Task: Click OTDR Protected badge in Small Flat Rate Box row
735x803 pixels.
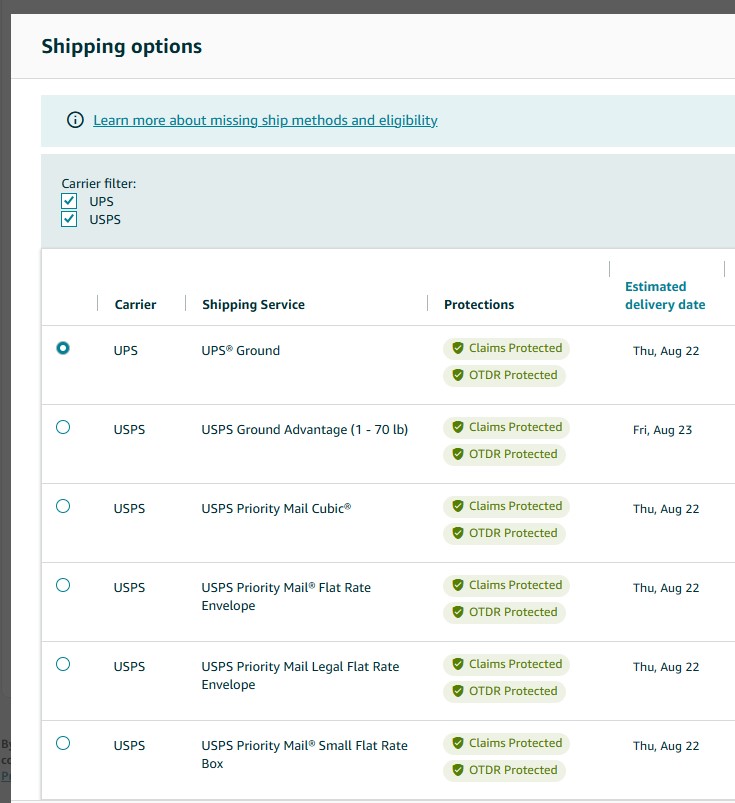Action: [505, 770]
